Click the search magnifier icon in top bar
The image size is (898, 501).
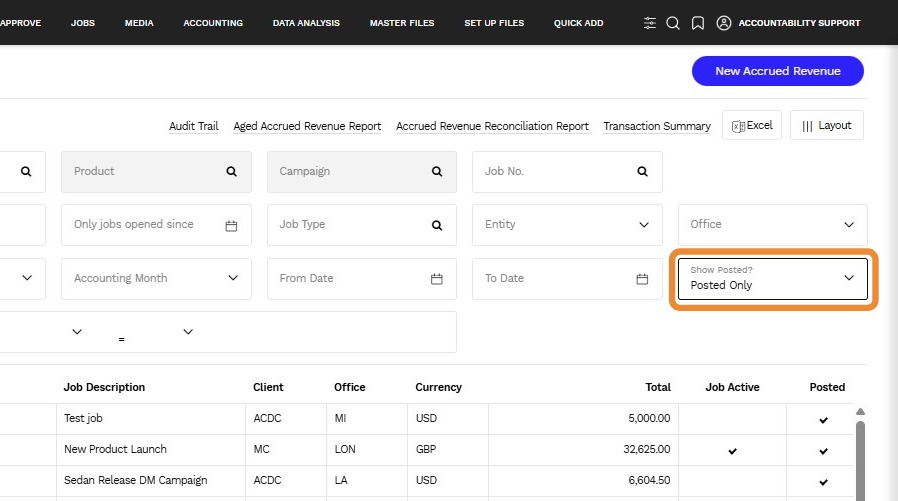pos(673,23)
